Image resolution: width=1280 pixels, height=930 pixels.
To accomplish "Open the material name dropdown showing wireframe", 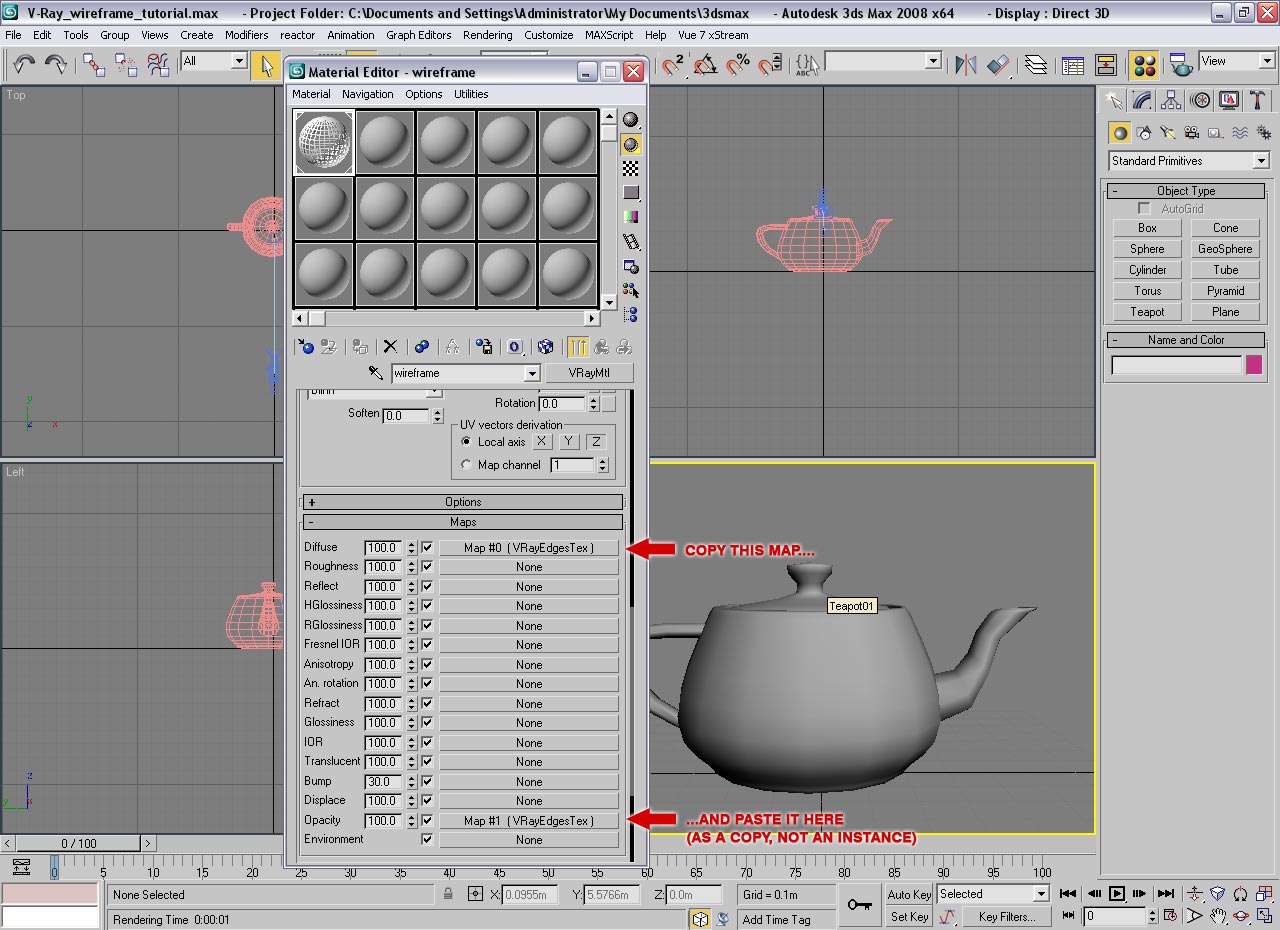I will (534, 372).
